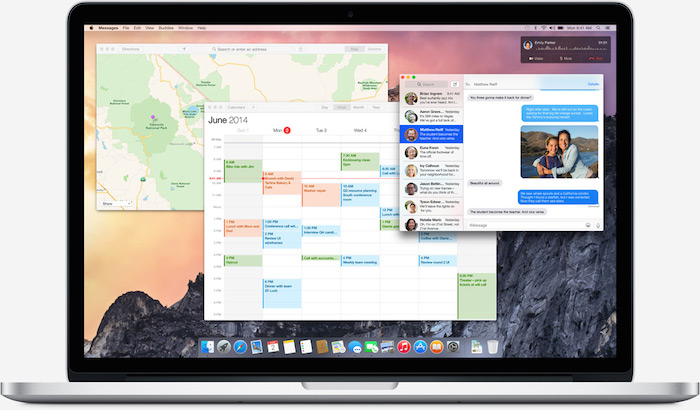This screenshot has height=410, width=700.
Task: Open Notification Center from menu bar
Action: point(608,28)
